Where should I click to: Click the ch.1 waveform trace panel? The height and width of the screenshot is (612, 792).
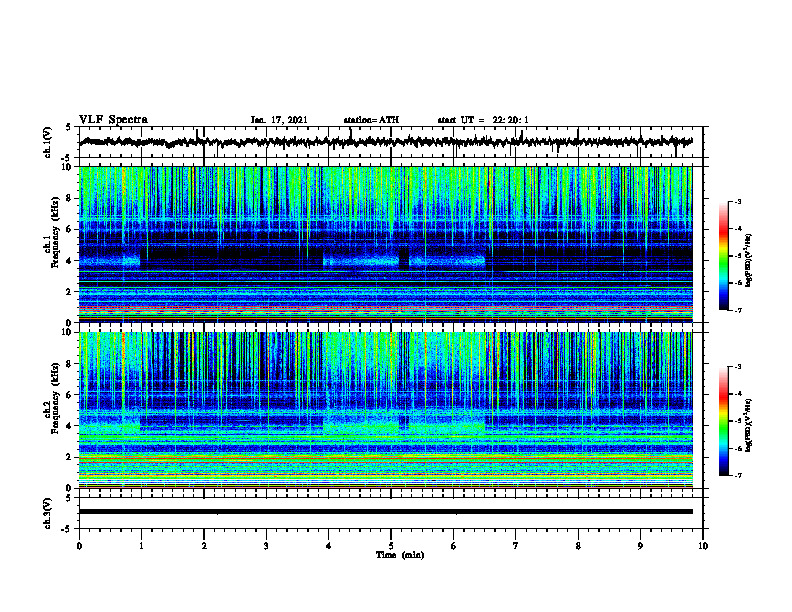pos(390,142)
